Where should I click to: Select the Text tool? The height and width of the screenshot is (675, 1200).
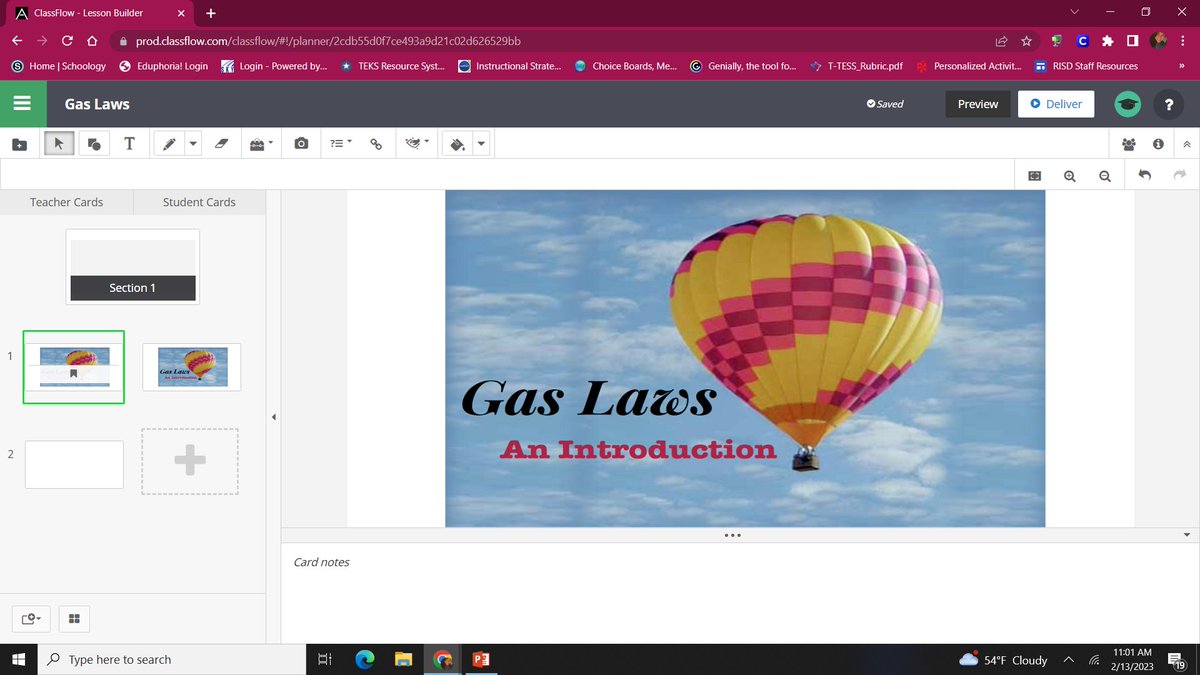pyautogui.click(x=129, y=144)
